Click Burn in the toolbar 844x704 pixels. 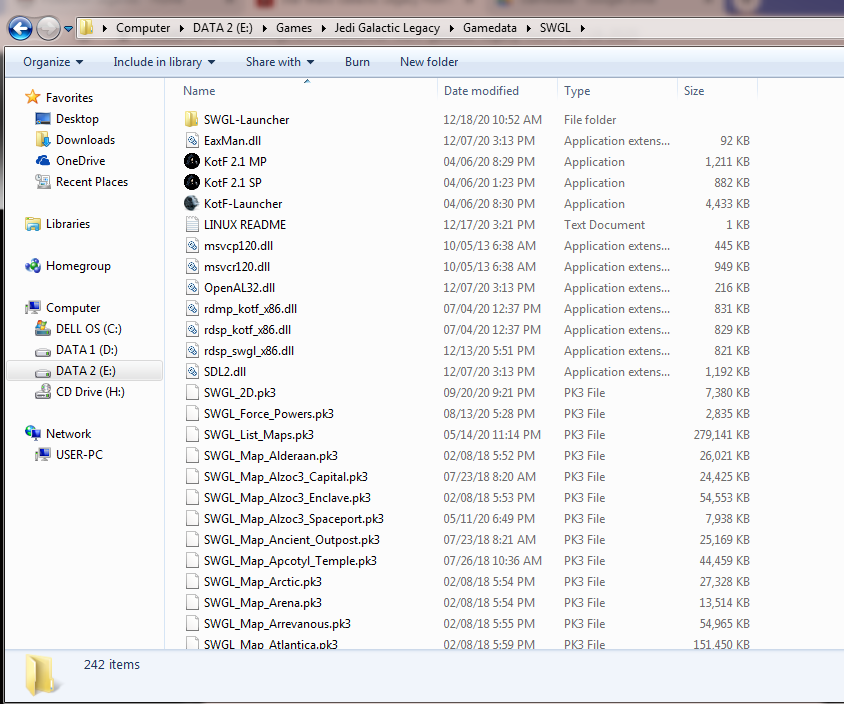point(357,62)
